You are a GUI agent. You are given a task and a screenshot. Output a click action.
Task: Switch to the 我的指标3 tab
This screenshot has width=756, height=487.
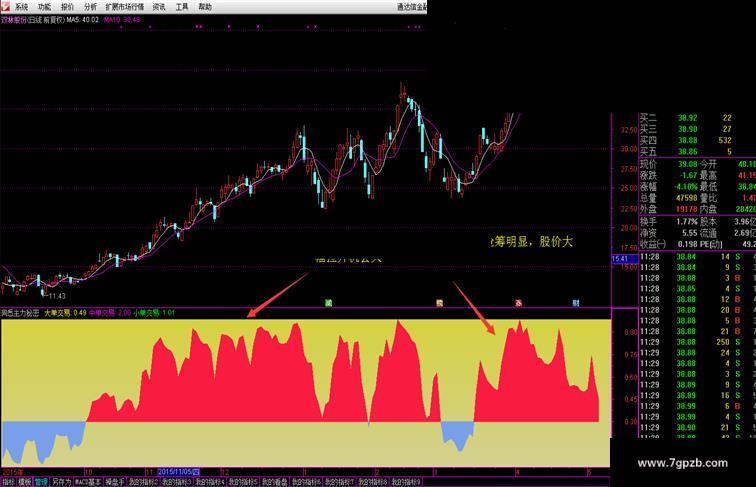(176, 482)
